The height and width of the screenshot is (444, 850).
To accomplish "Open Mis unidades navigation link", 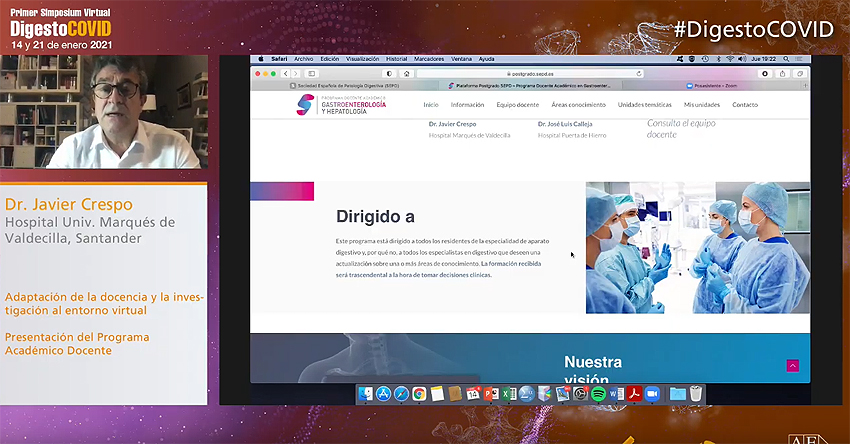I will pos(702,105).
